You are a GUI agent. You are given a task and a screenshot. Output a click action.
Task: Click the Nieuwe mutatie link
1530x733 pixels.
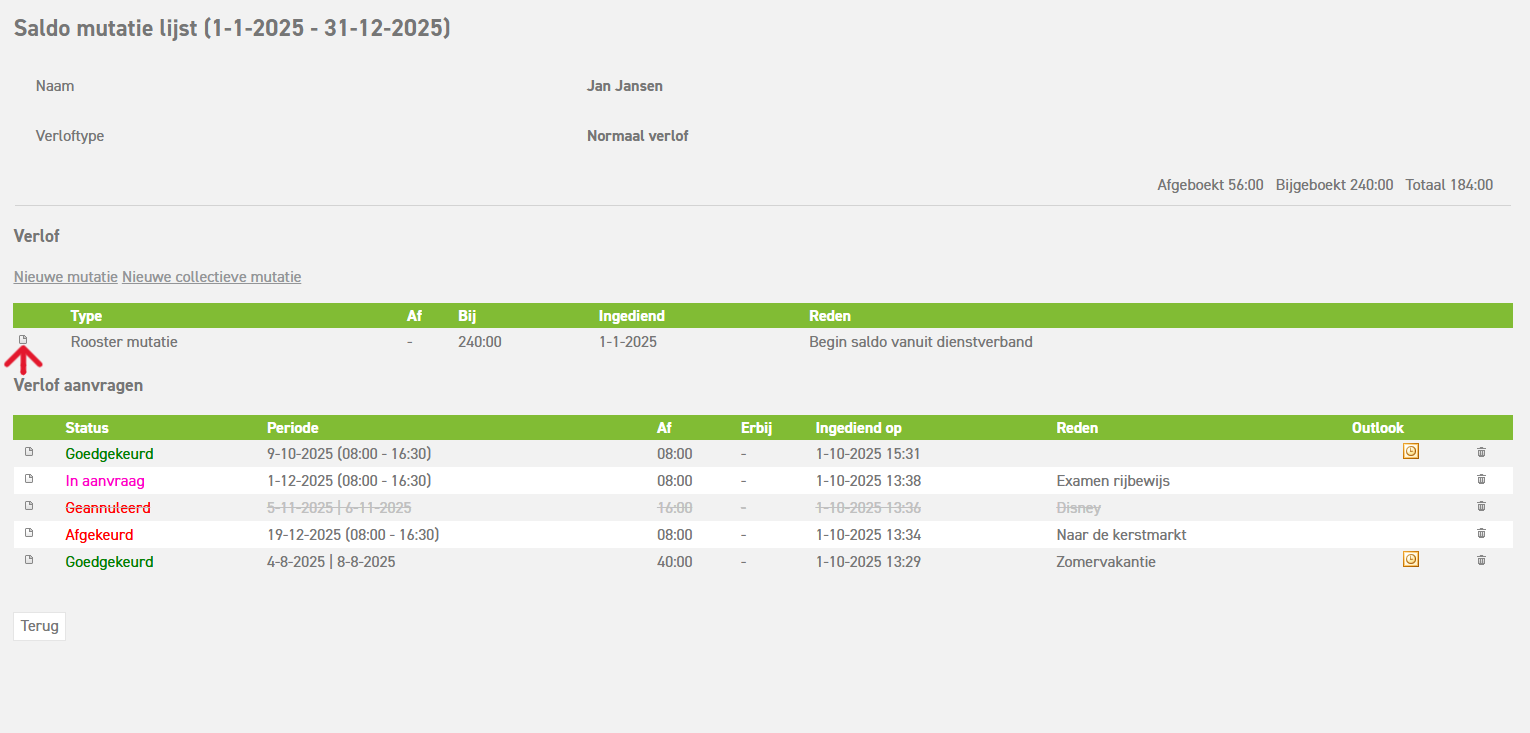coord(66,277)
